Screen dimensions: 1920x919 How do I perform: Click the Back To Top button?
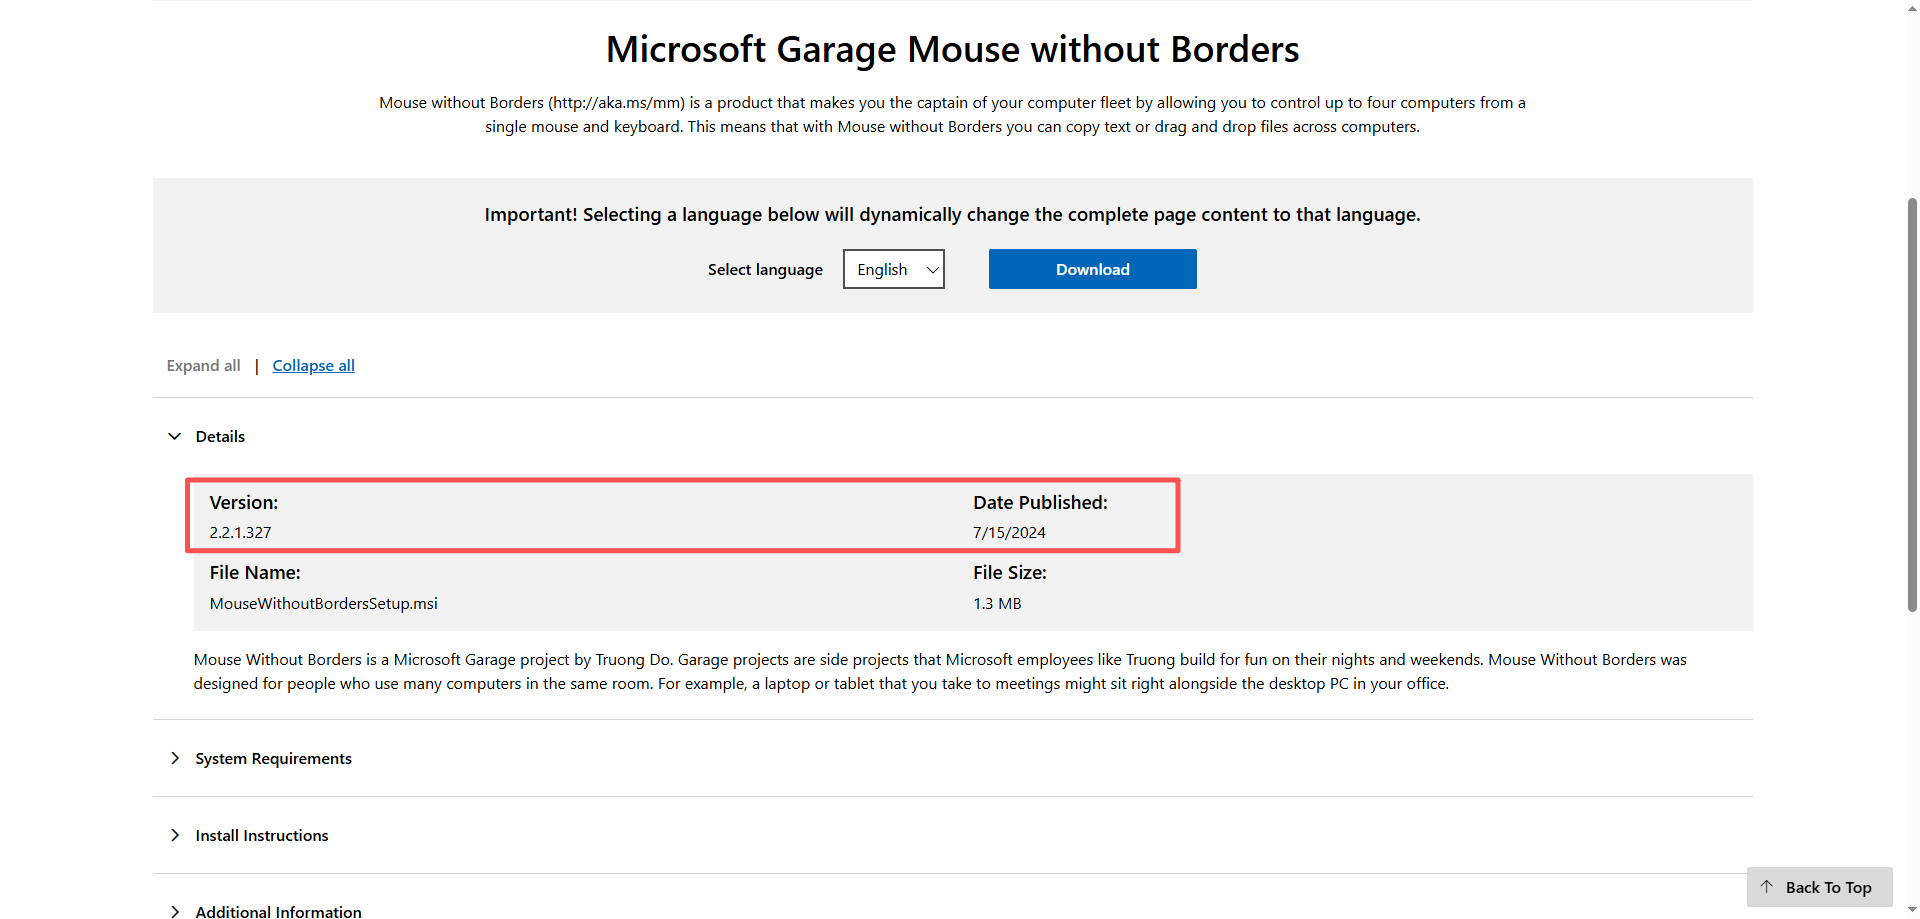click(1820, 887)
